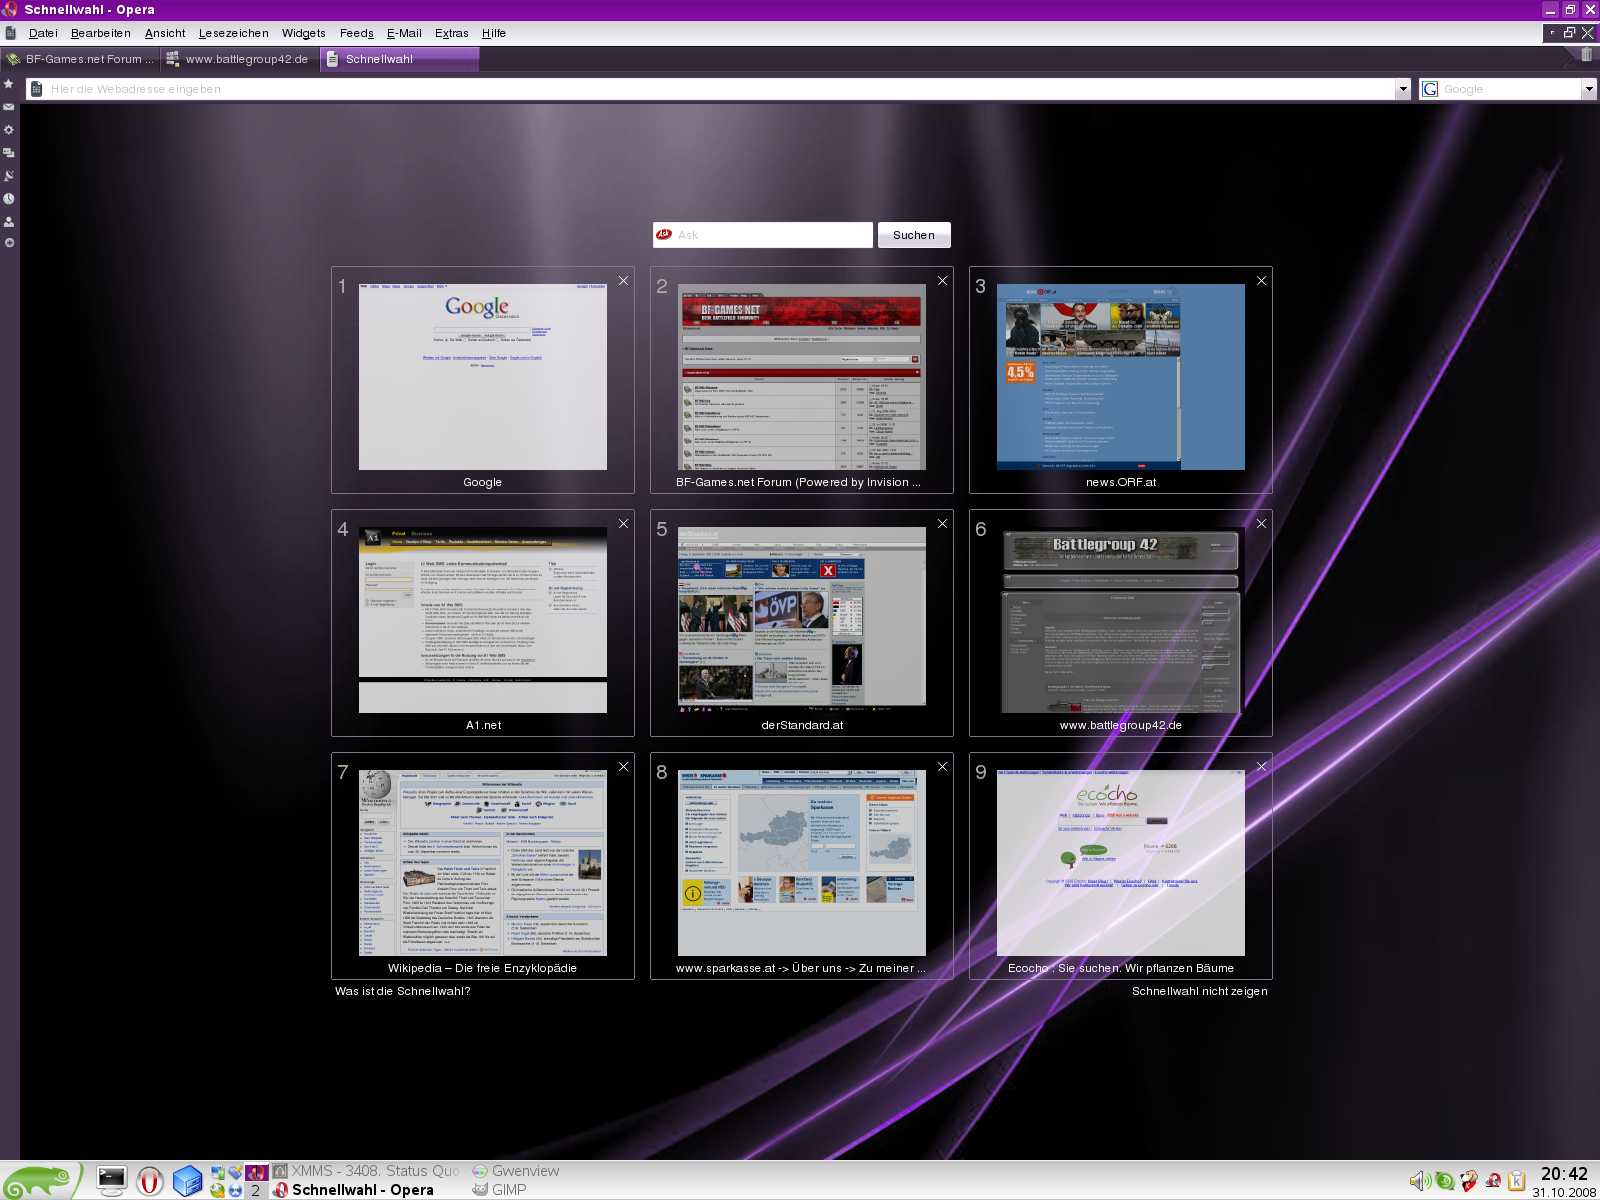Open the news.ORF.at speed dial thumbnail
The image size is (1600, 1200).
pos(1121,377)
